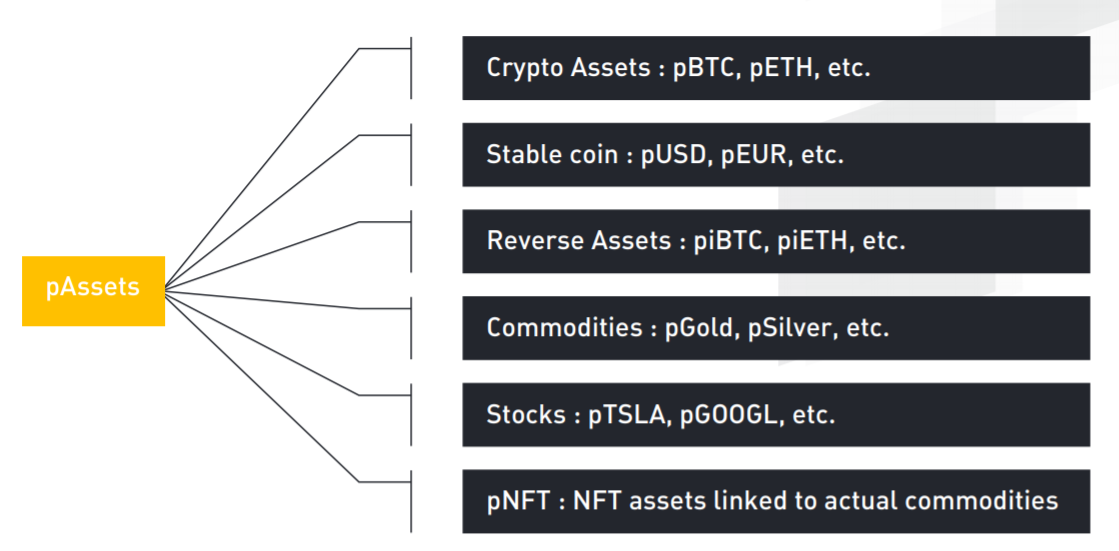The width and height of the screenshot is (1119, 551).
Task: Open the Reverse Assets piBTC bar
Action: (776, 241)
